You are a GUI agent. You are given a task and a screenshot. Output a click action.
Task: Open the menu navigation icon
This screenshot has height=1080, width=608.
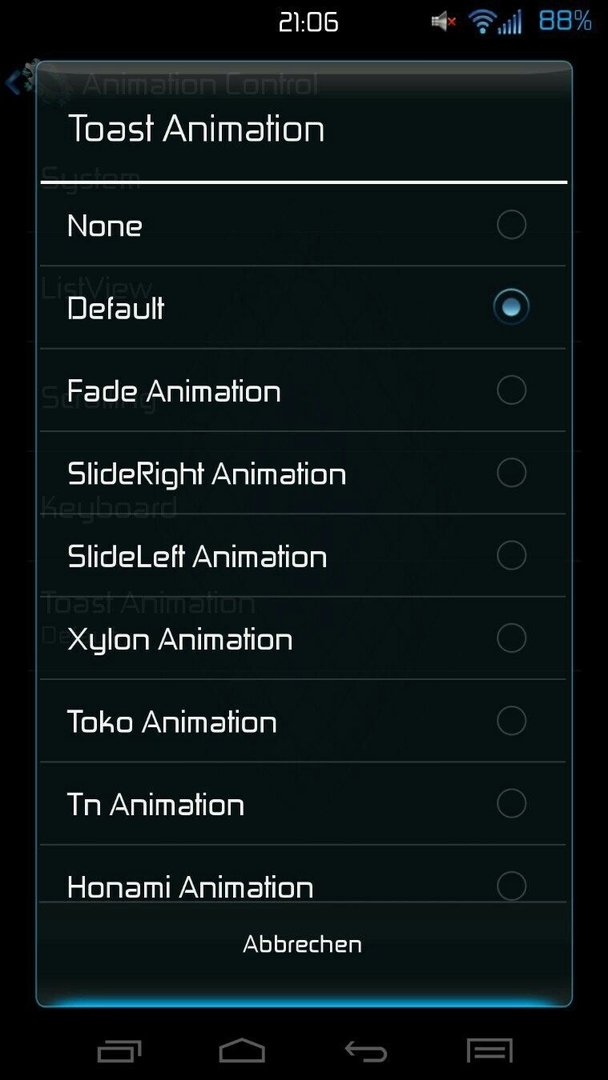click(x=490, y=1050)
